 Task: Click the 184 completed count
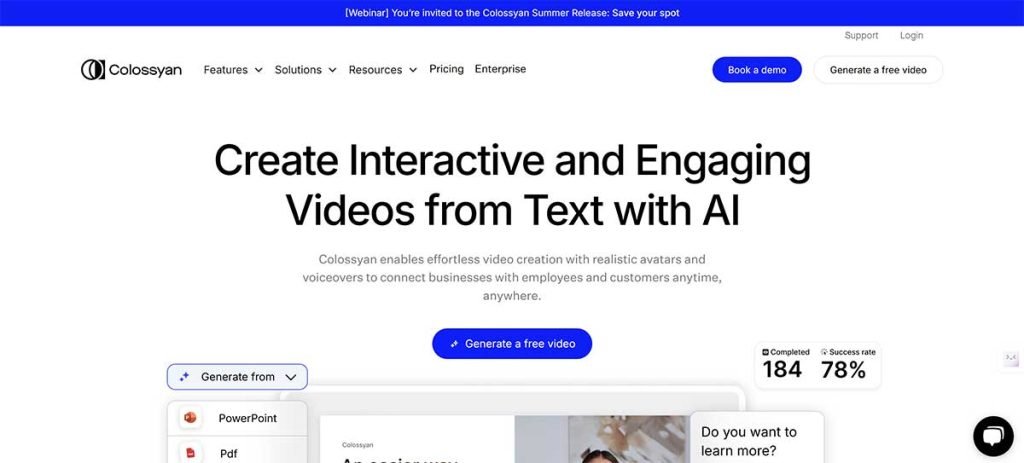tap(782, 370)
